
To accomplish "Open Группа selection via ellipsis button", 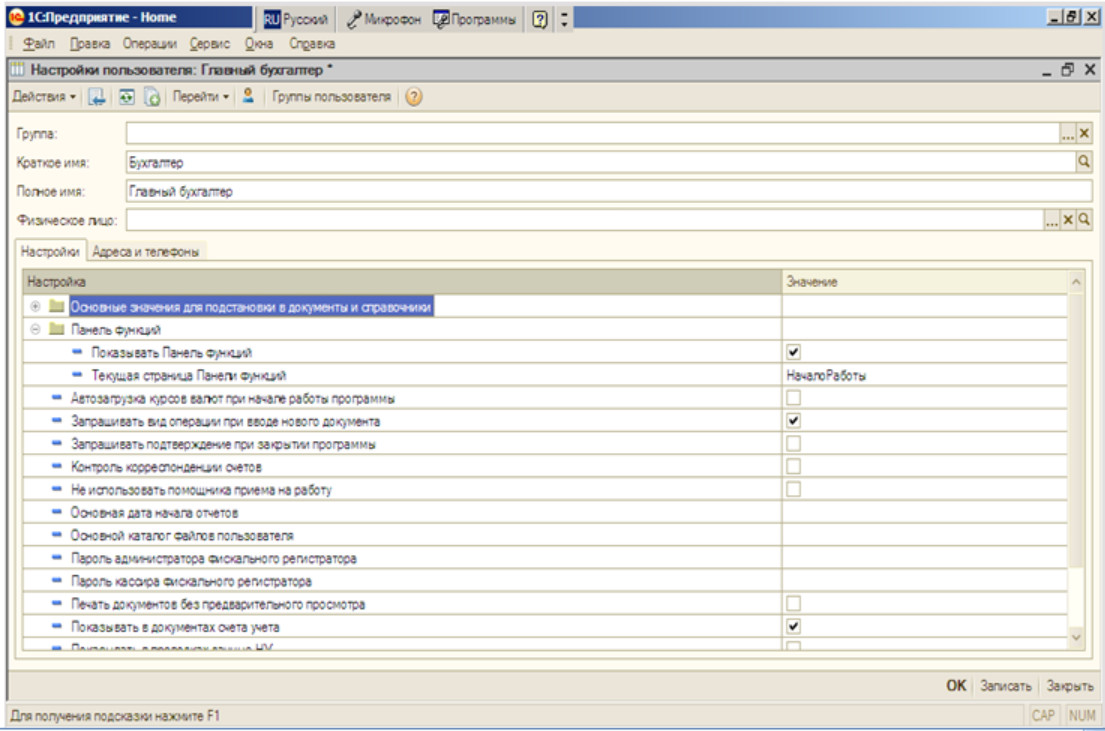I will (1068, 133).
